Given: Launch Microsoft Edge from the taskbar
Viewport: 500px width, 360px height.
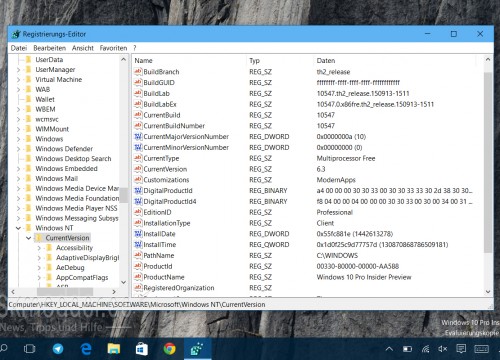Looking at the screenshot, I should (86, 349).
